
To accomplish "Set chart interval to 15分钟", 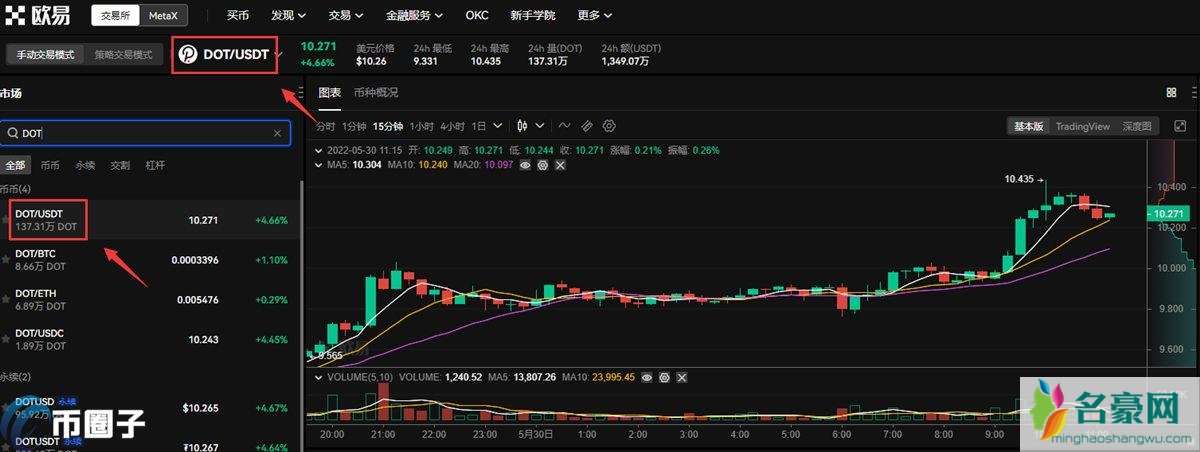I will click(x=388, y=126).
